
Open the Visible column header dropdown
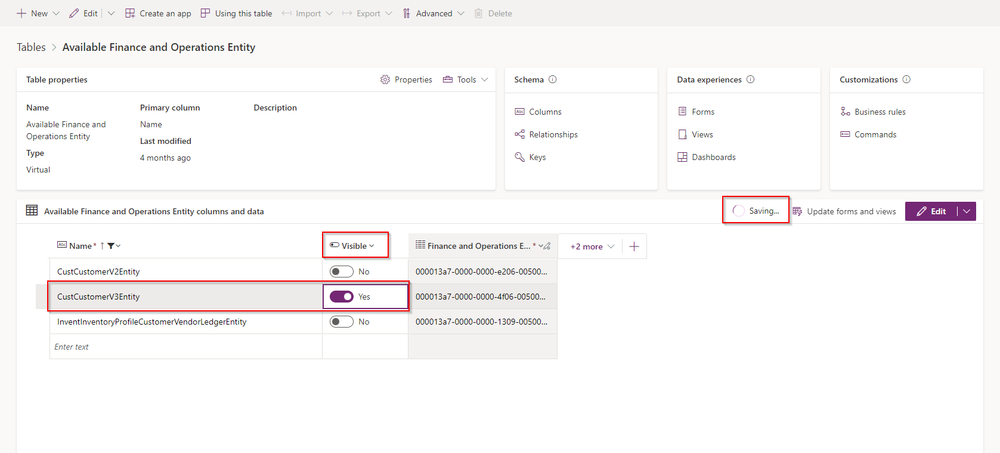(x=351, y=246)
